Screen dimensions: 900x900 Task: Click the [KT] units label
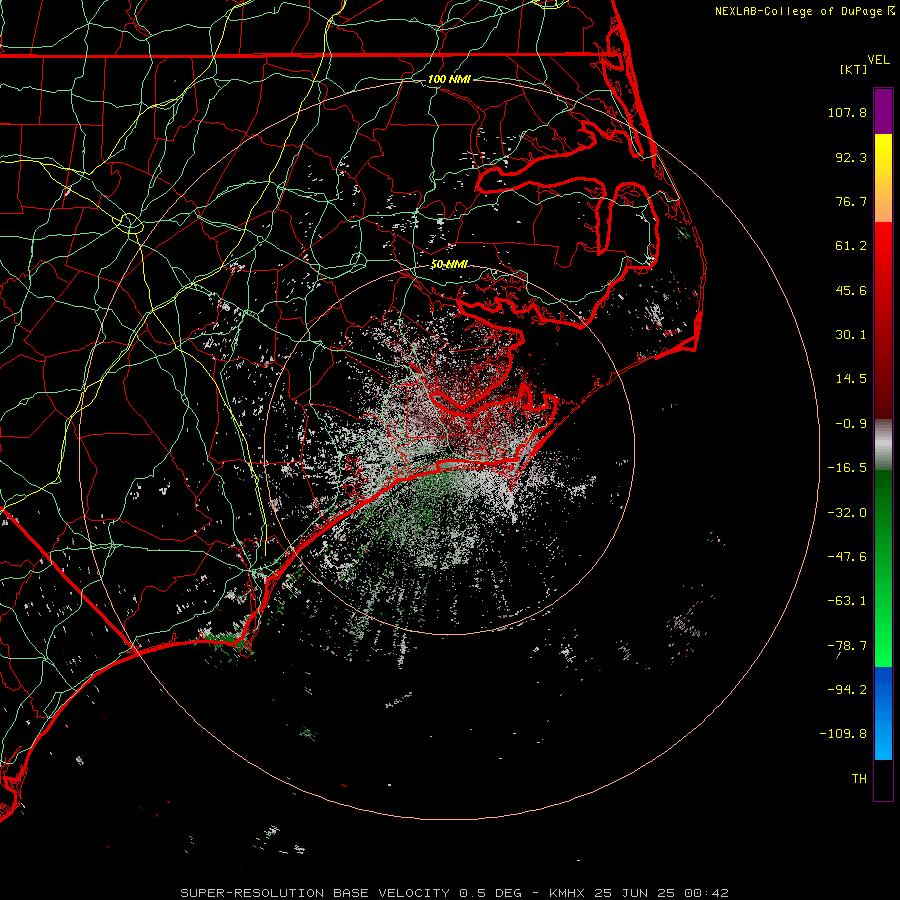853,69
